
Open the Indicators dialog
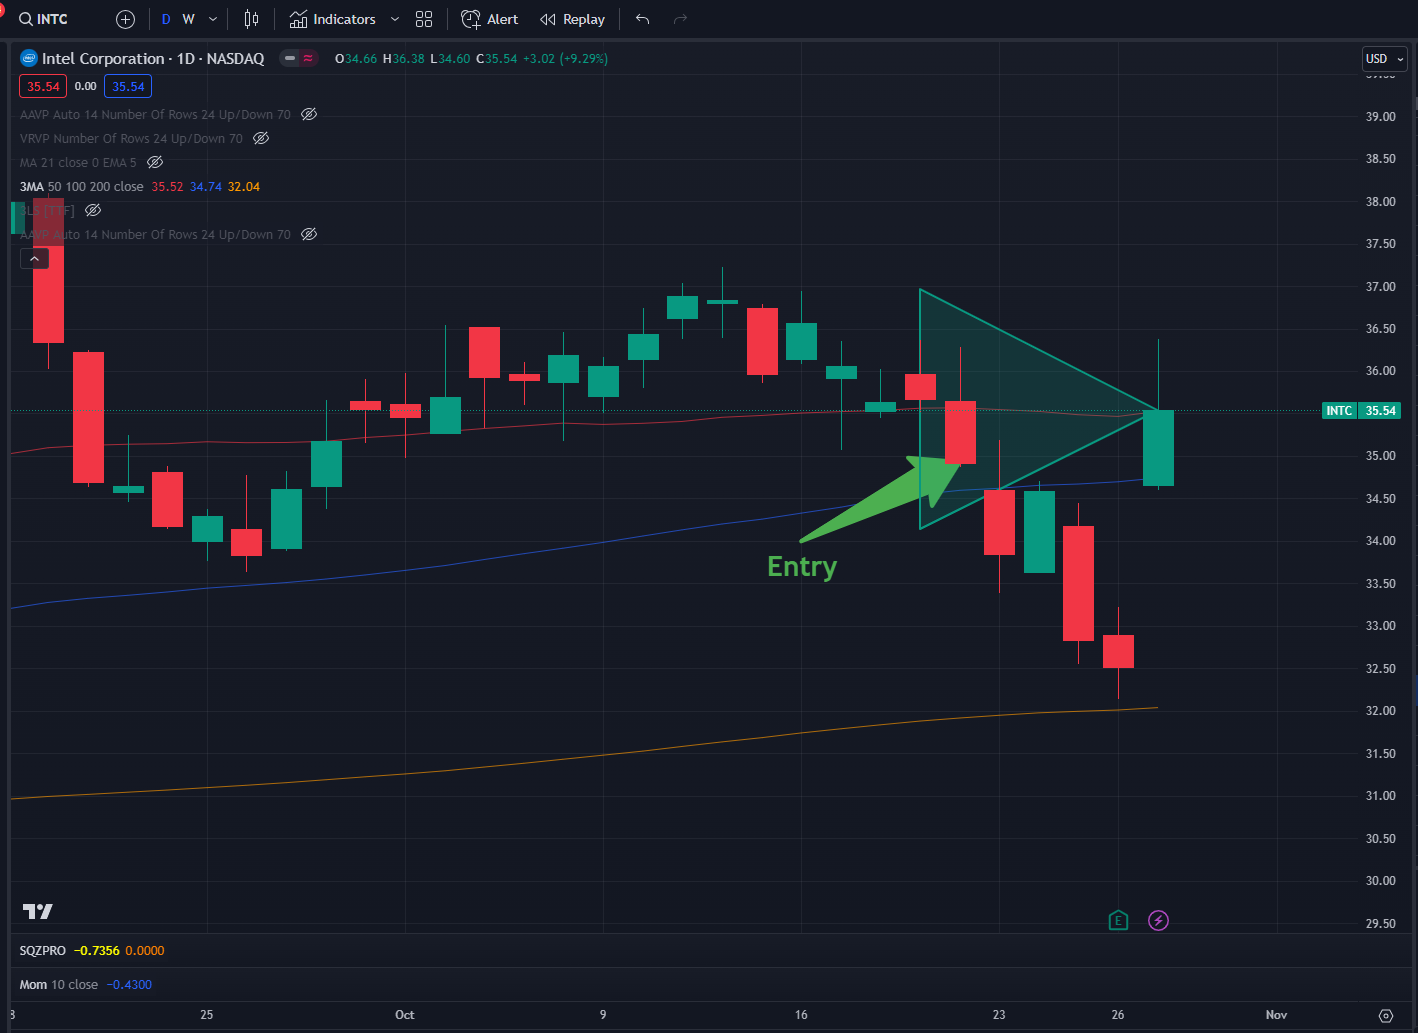pos(332,19)
